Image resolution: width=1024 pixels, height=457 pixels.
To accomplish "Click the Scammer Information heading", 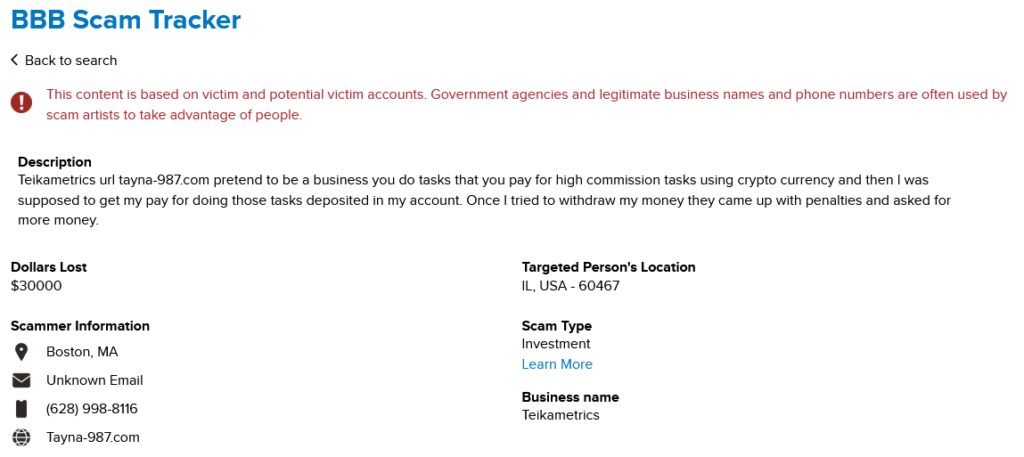I will click(x=80, y=326).
